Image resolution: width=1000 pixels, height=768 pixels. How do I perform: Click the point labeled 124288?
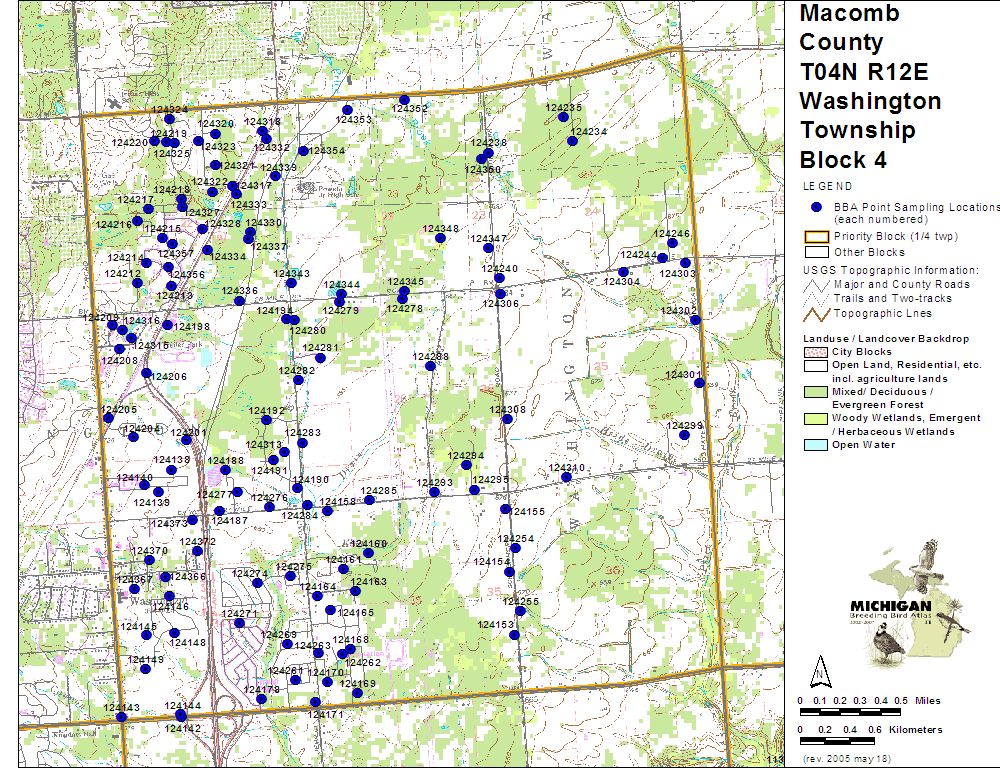[x=430, y=366]
